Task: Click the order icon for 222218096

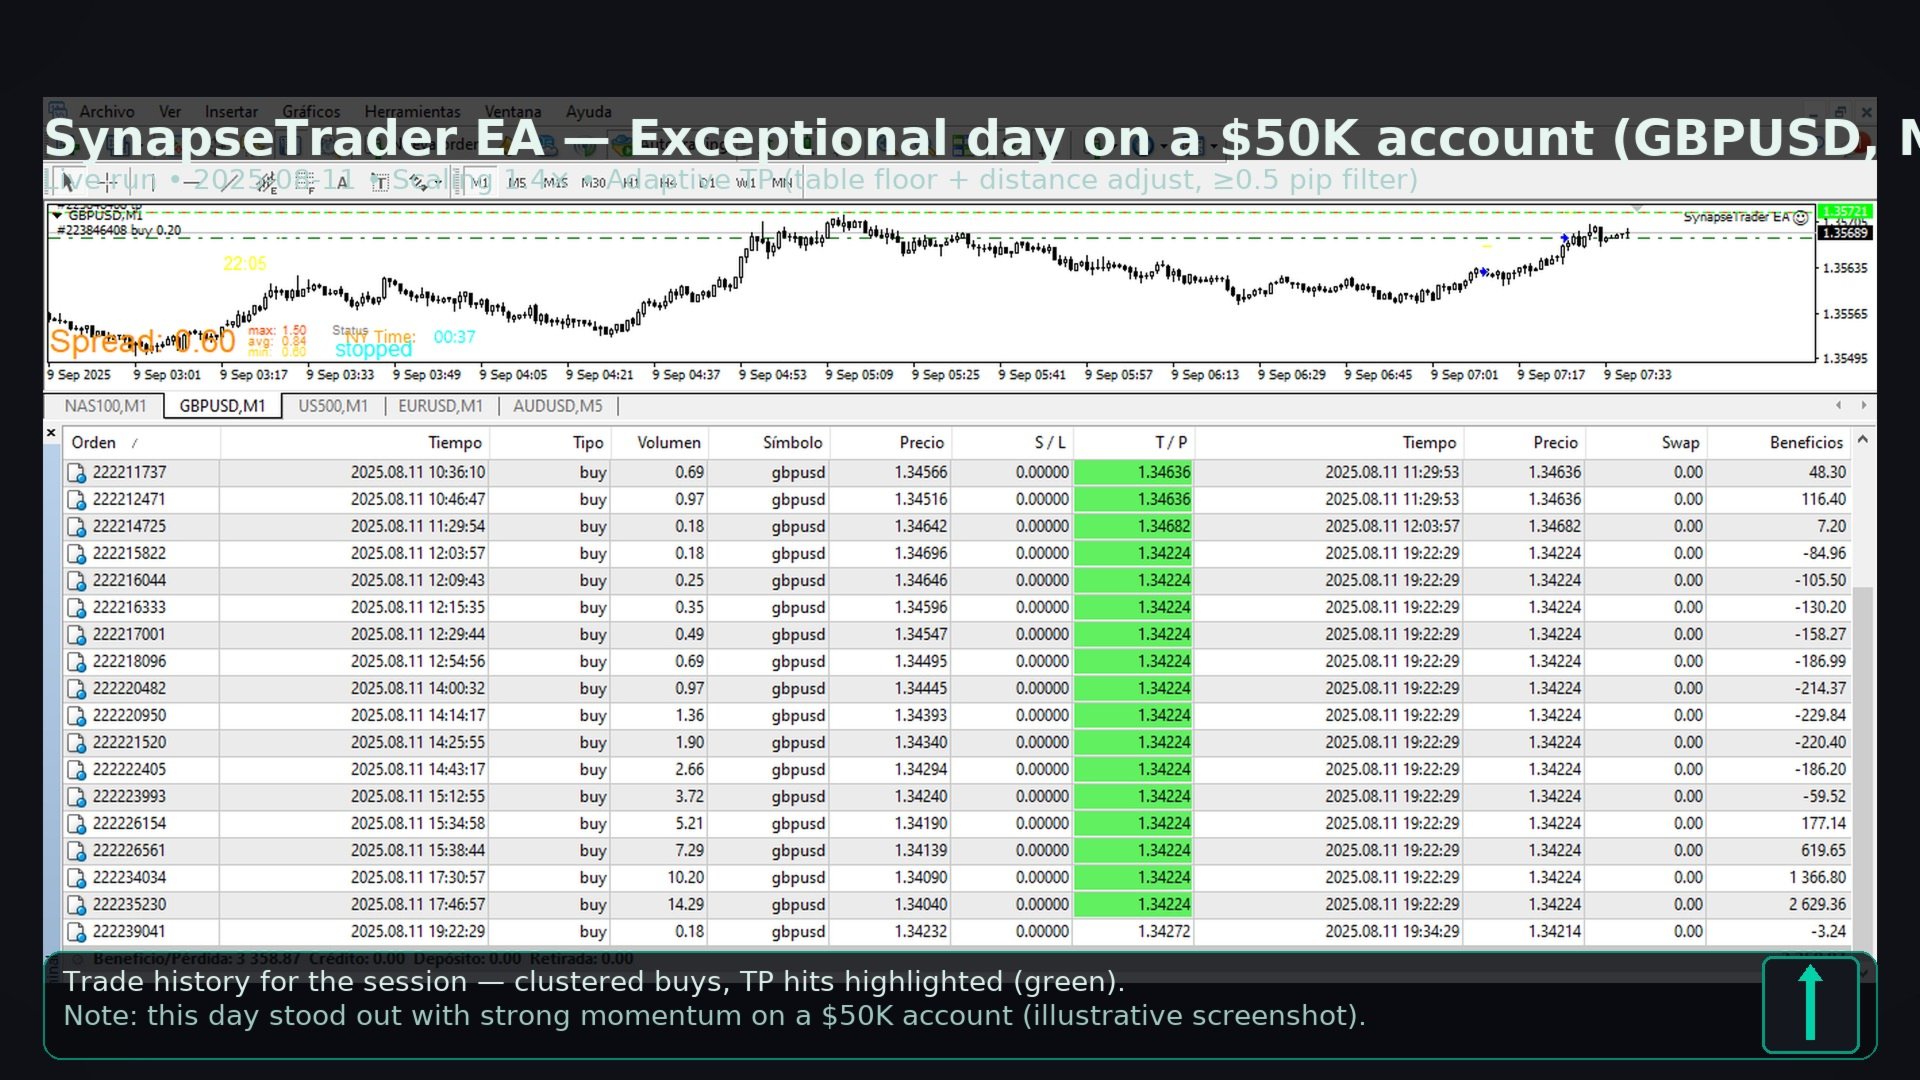Action: pos(77,662)
